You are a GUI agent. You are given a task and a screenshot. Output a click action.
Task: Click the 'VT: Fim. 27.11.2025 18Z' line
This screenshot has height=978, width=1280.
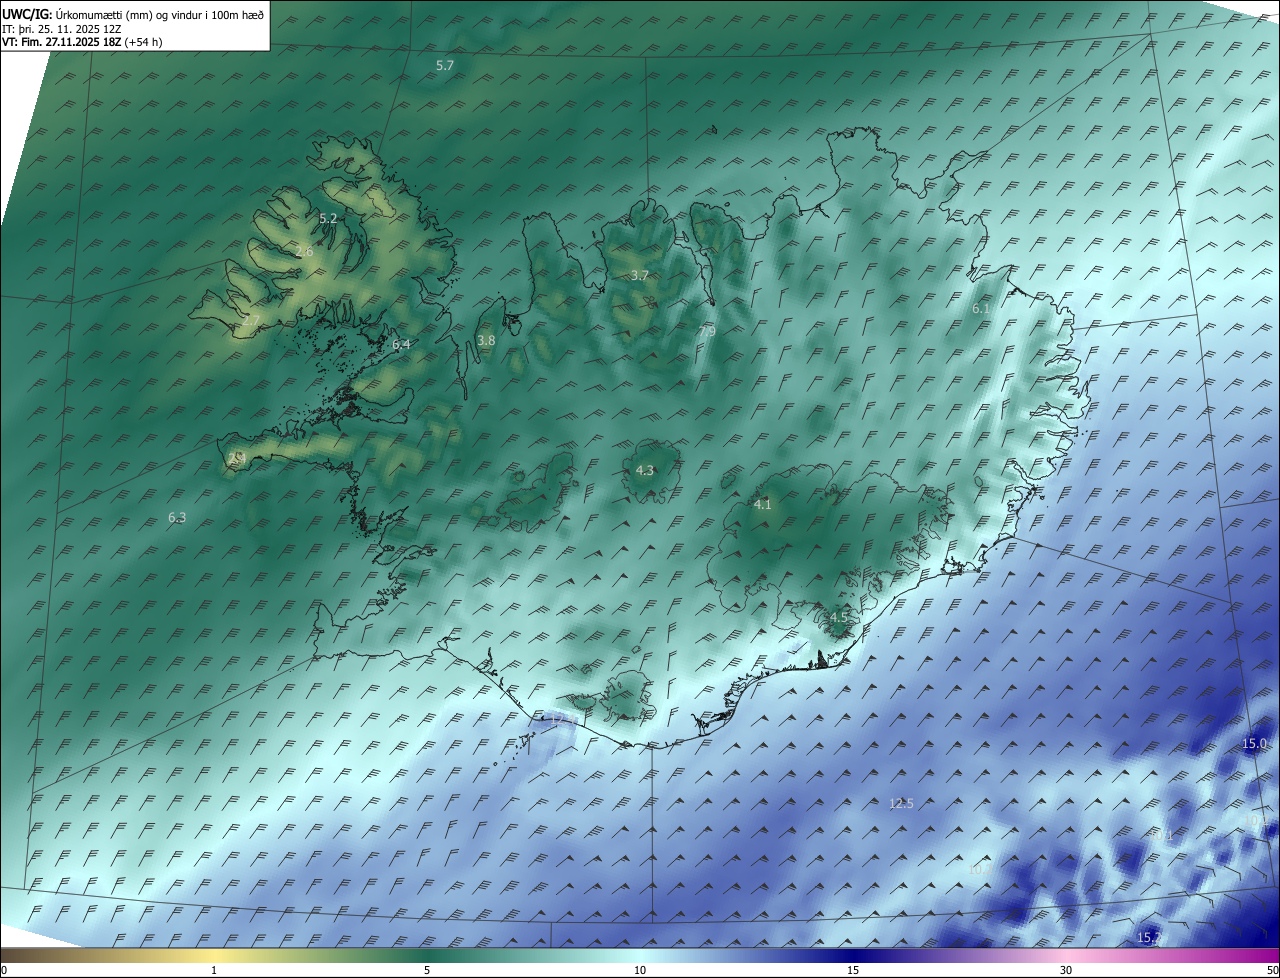coord(61,43)
